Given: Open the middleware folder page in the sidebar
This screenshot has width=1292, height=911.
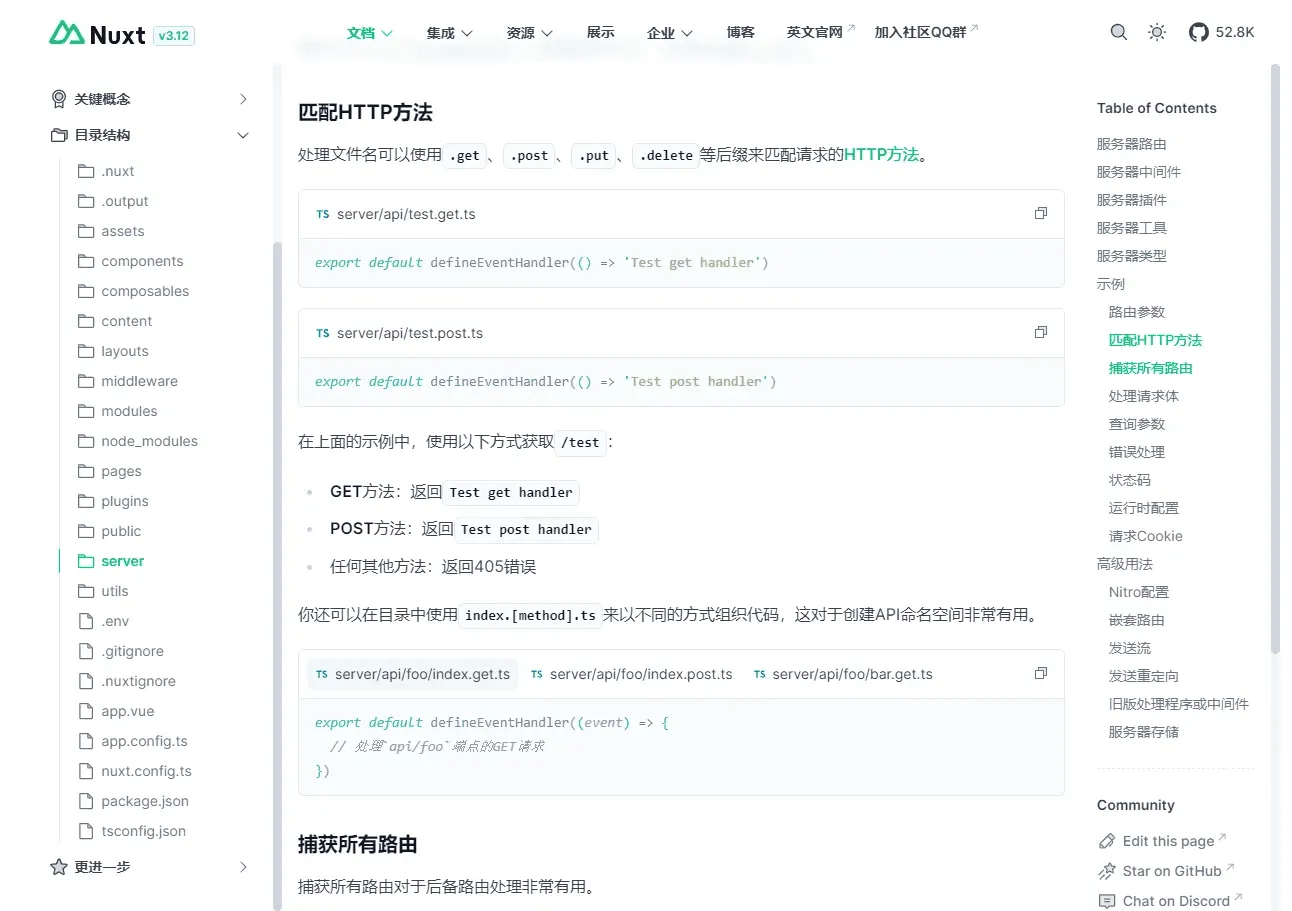Looking at the screenshot, I should [x=139, y=381].
